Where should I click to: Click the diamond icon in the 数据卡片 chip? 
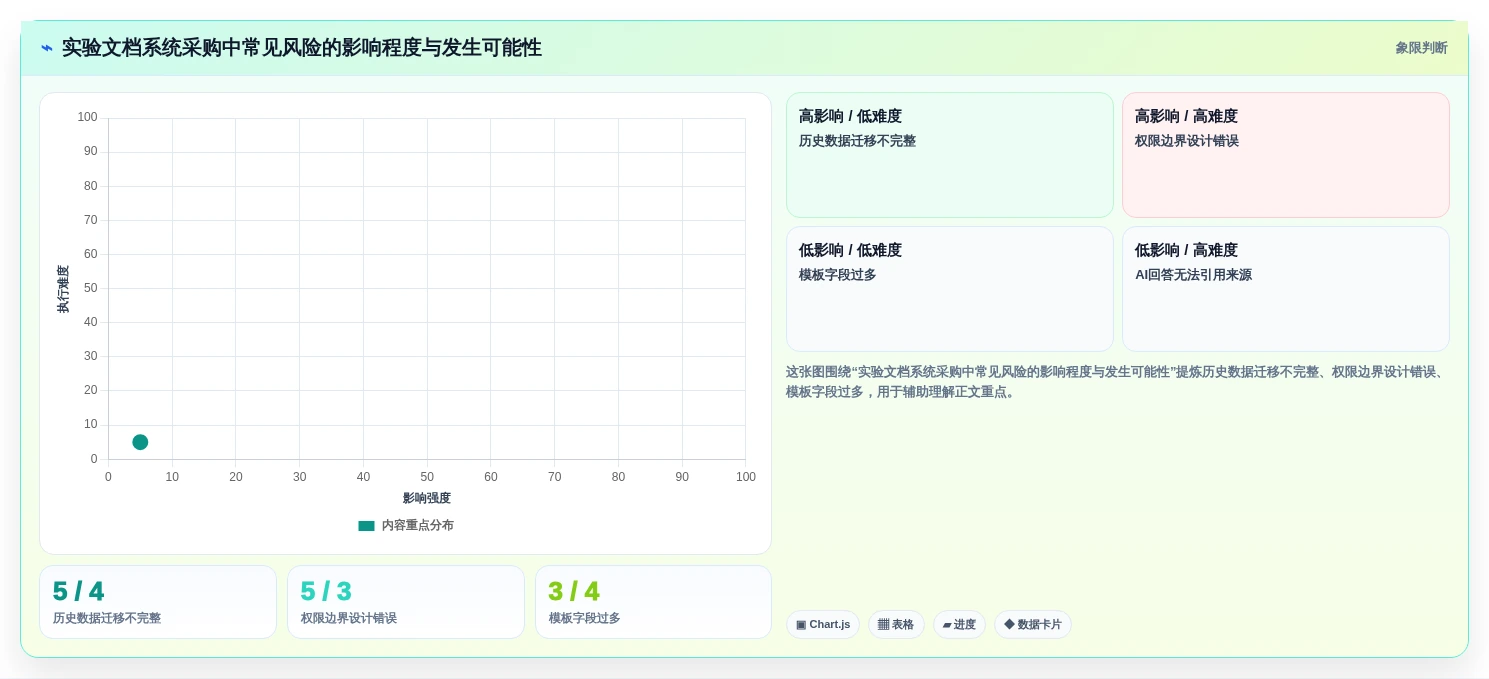1009,625
